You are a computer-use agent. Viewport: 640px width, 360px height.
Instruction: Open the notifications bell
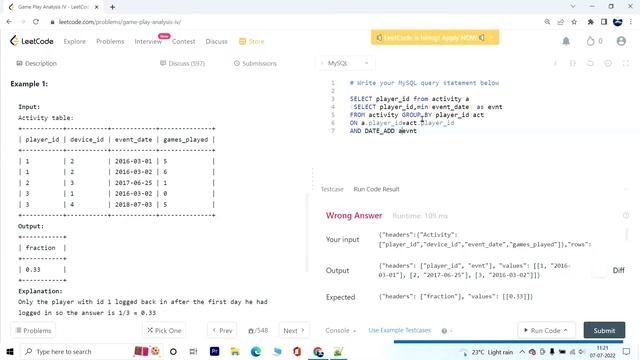pos(566,41)
